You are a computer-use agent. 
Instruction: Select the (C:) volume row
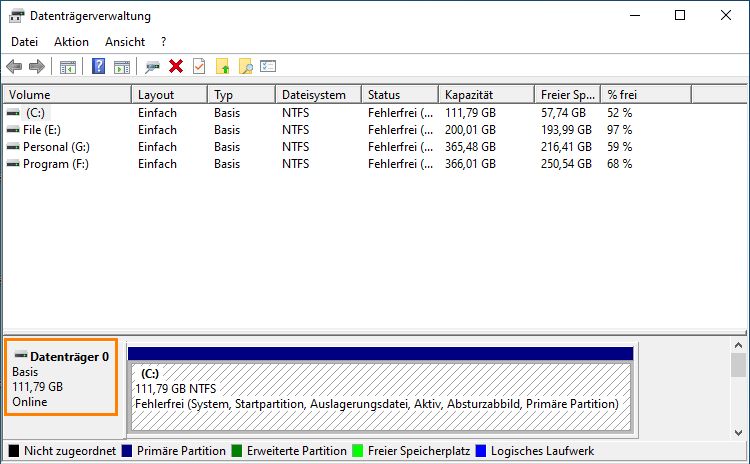tap(348, 113)
